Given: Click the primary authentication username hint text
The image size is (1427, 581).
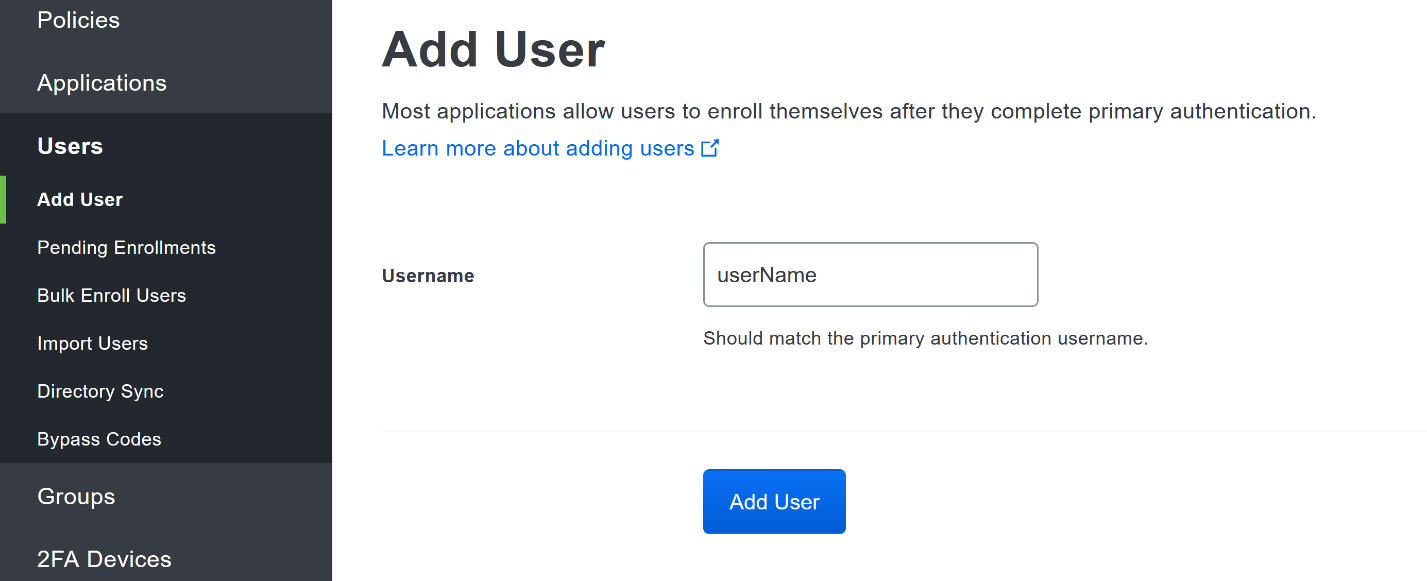Looking at the screenshot, I should tap(925, 339).
